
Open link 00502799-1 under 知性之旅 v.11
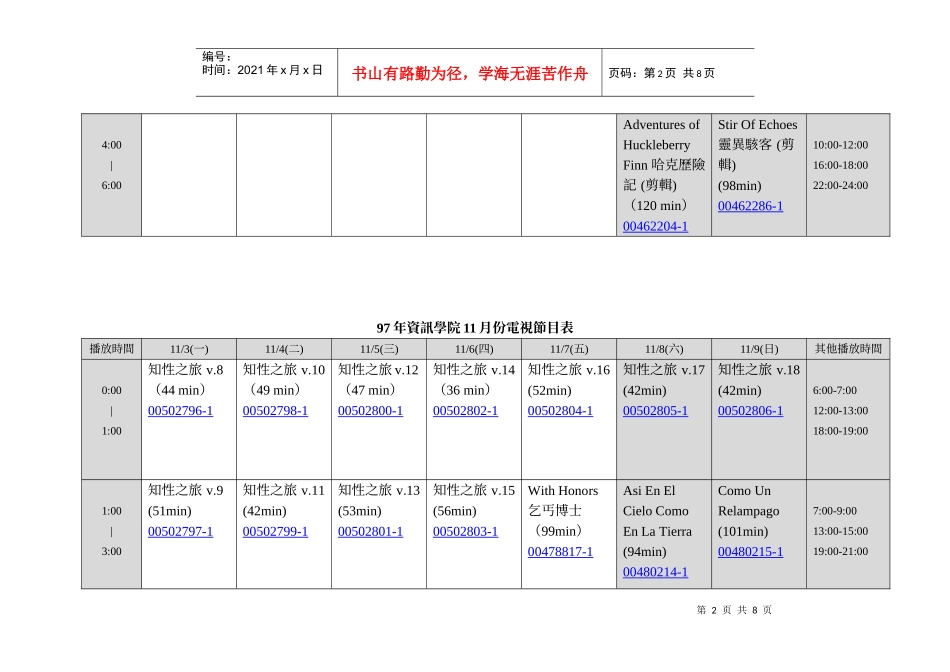[x=275, y=531]
